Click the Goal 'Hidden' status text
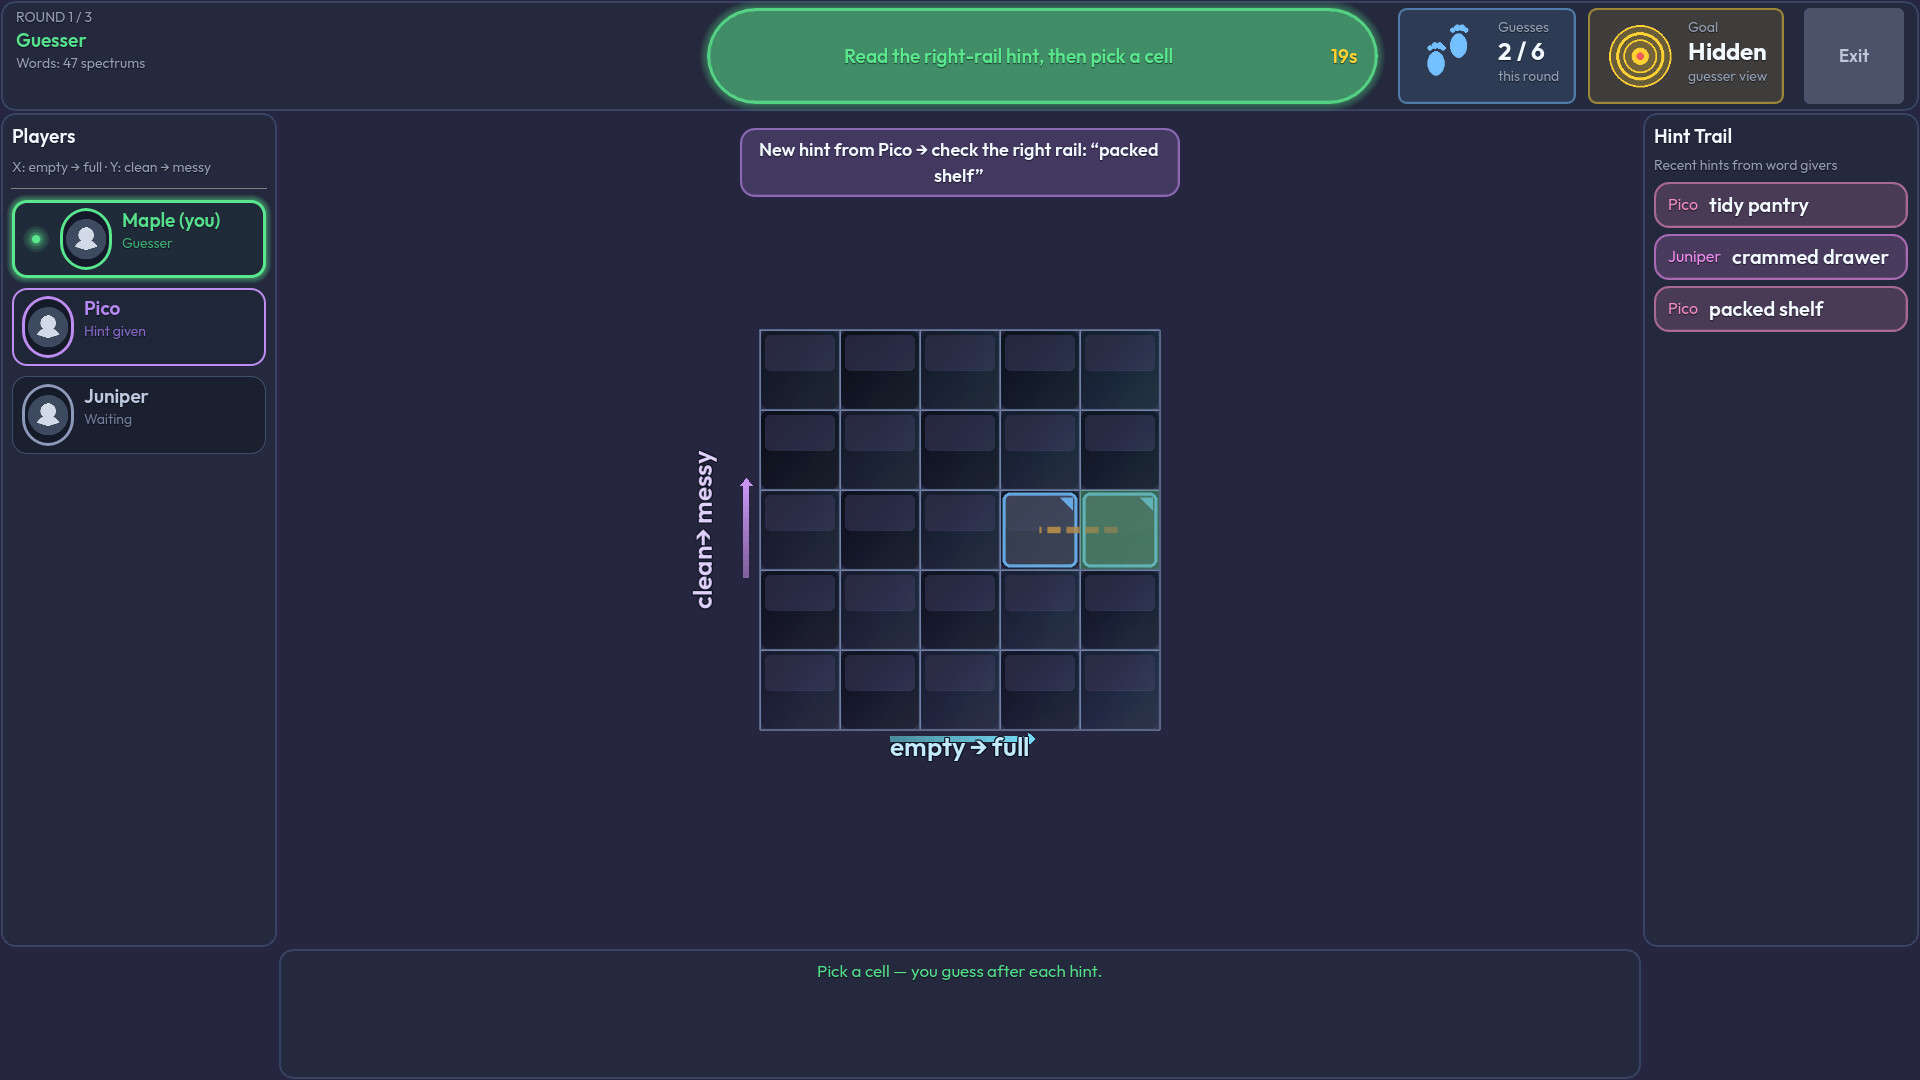1920x1080 pixels. 1727,52
